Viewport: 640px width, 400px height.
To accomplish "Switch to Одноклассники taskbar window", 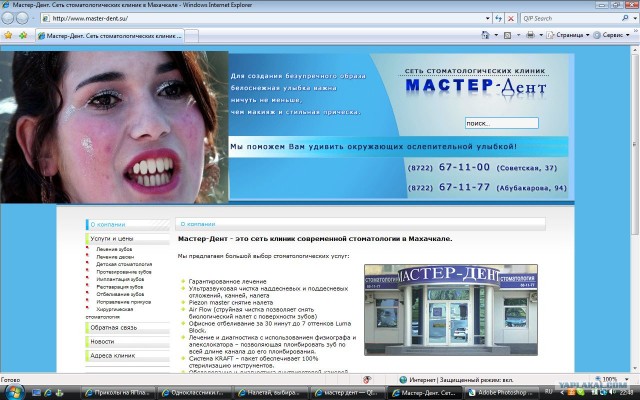I will pos(195,393).
